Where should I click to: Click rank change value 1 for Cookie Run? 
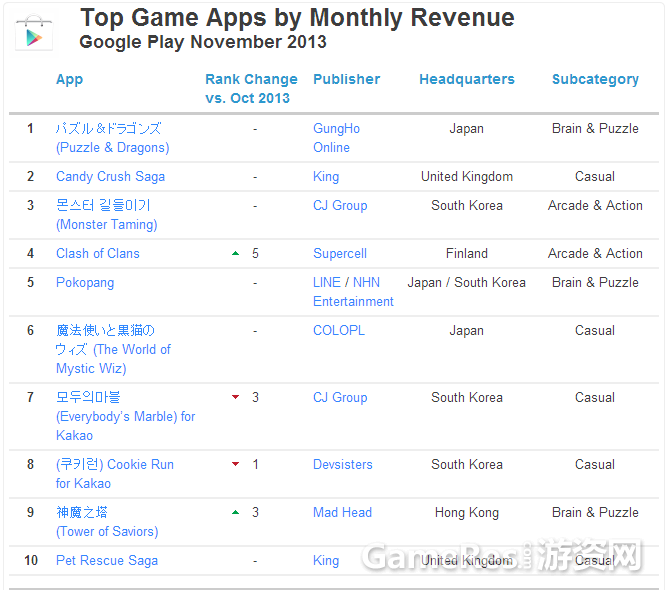(255, 464)
